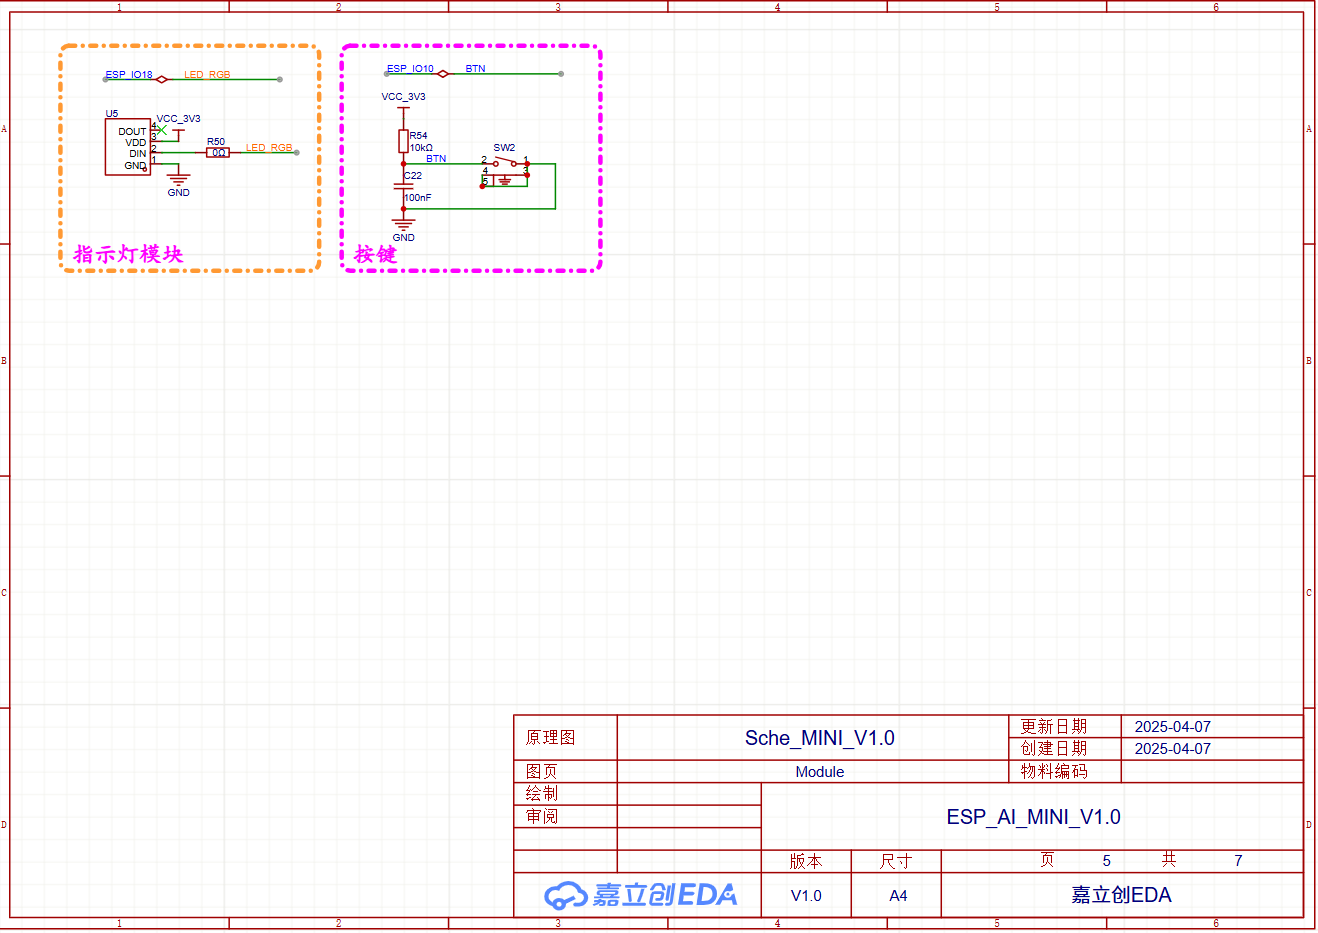Select the ESP_IO18 net label

(x=129, y=74)
